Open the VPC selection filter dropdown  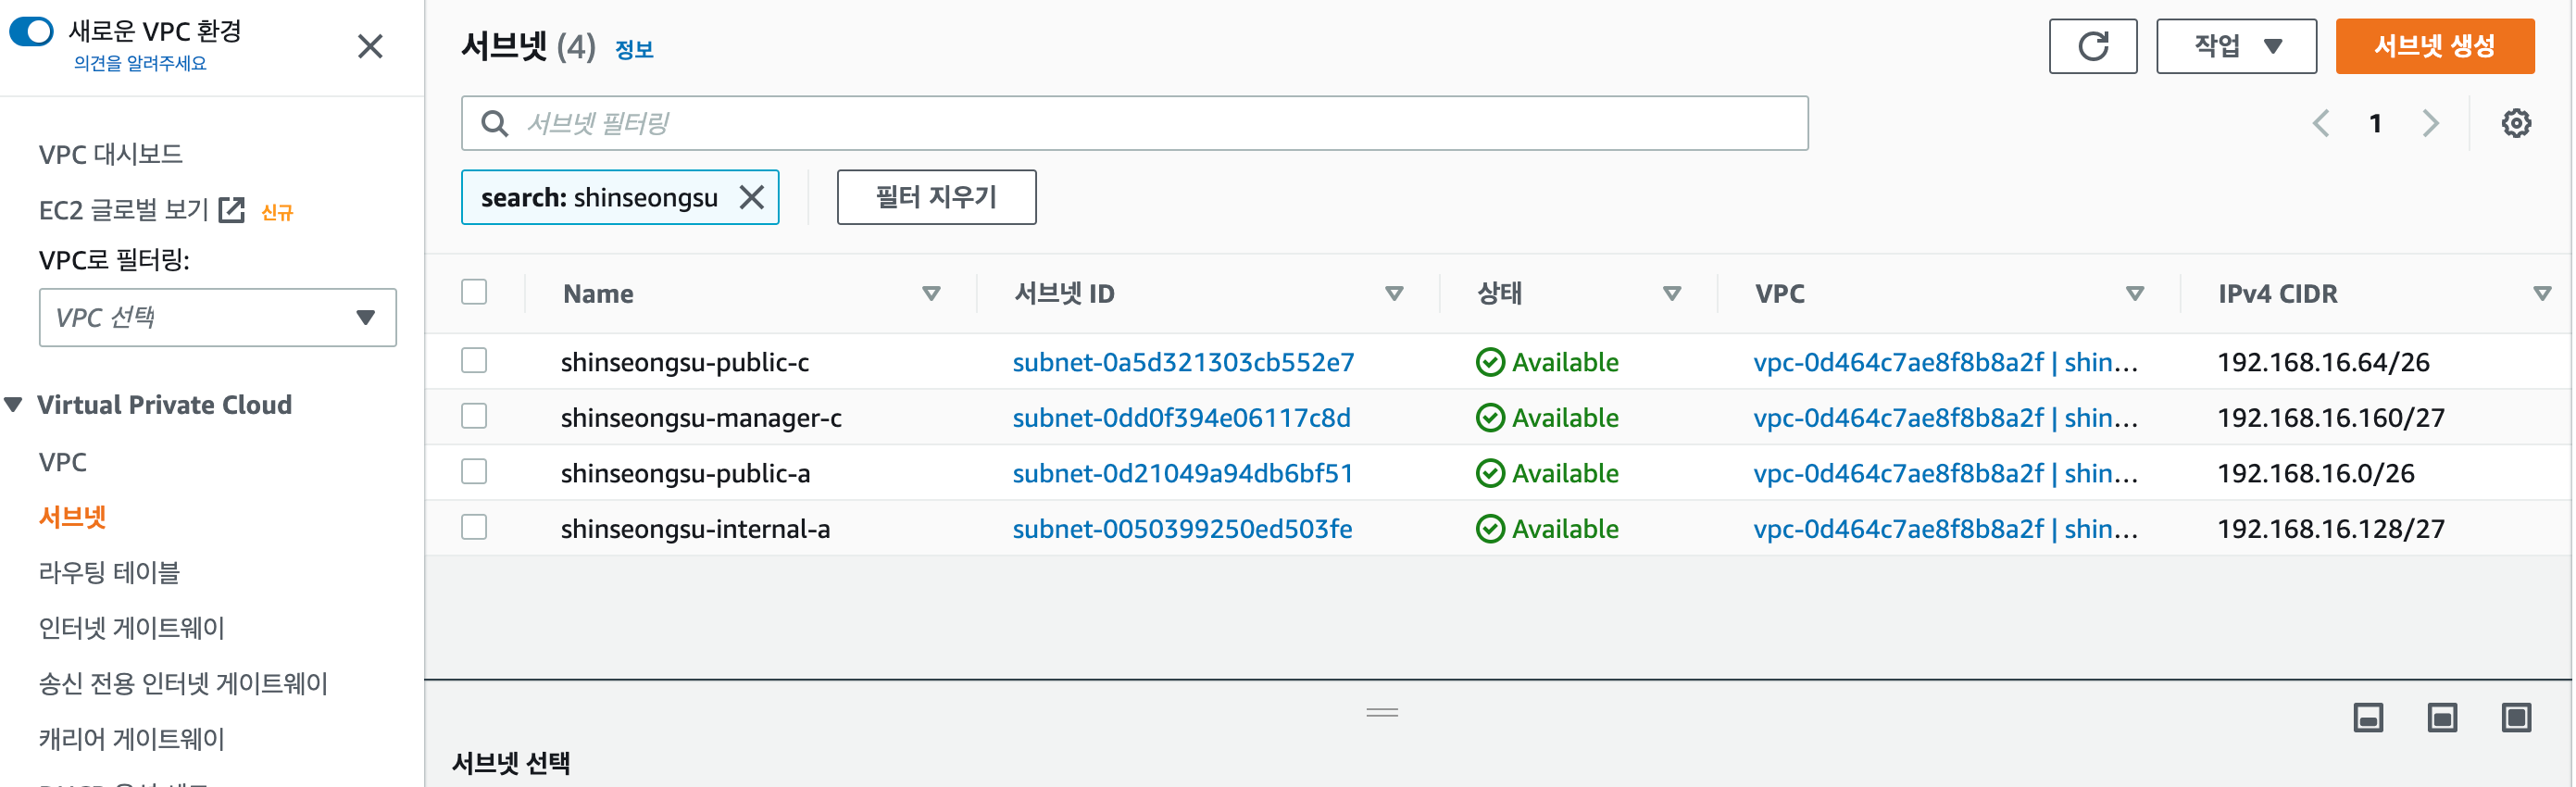217,317
